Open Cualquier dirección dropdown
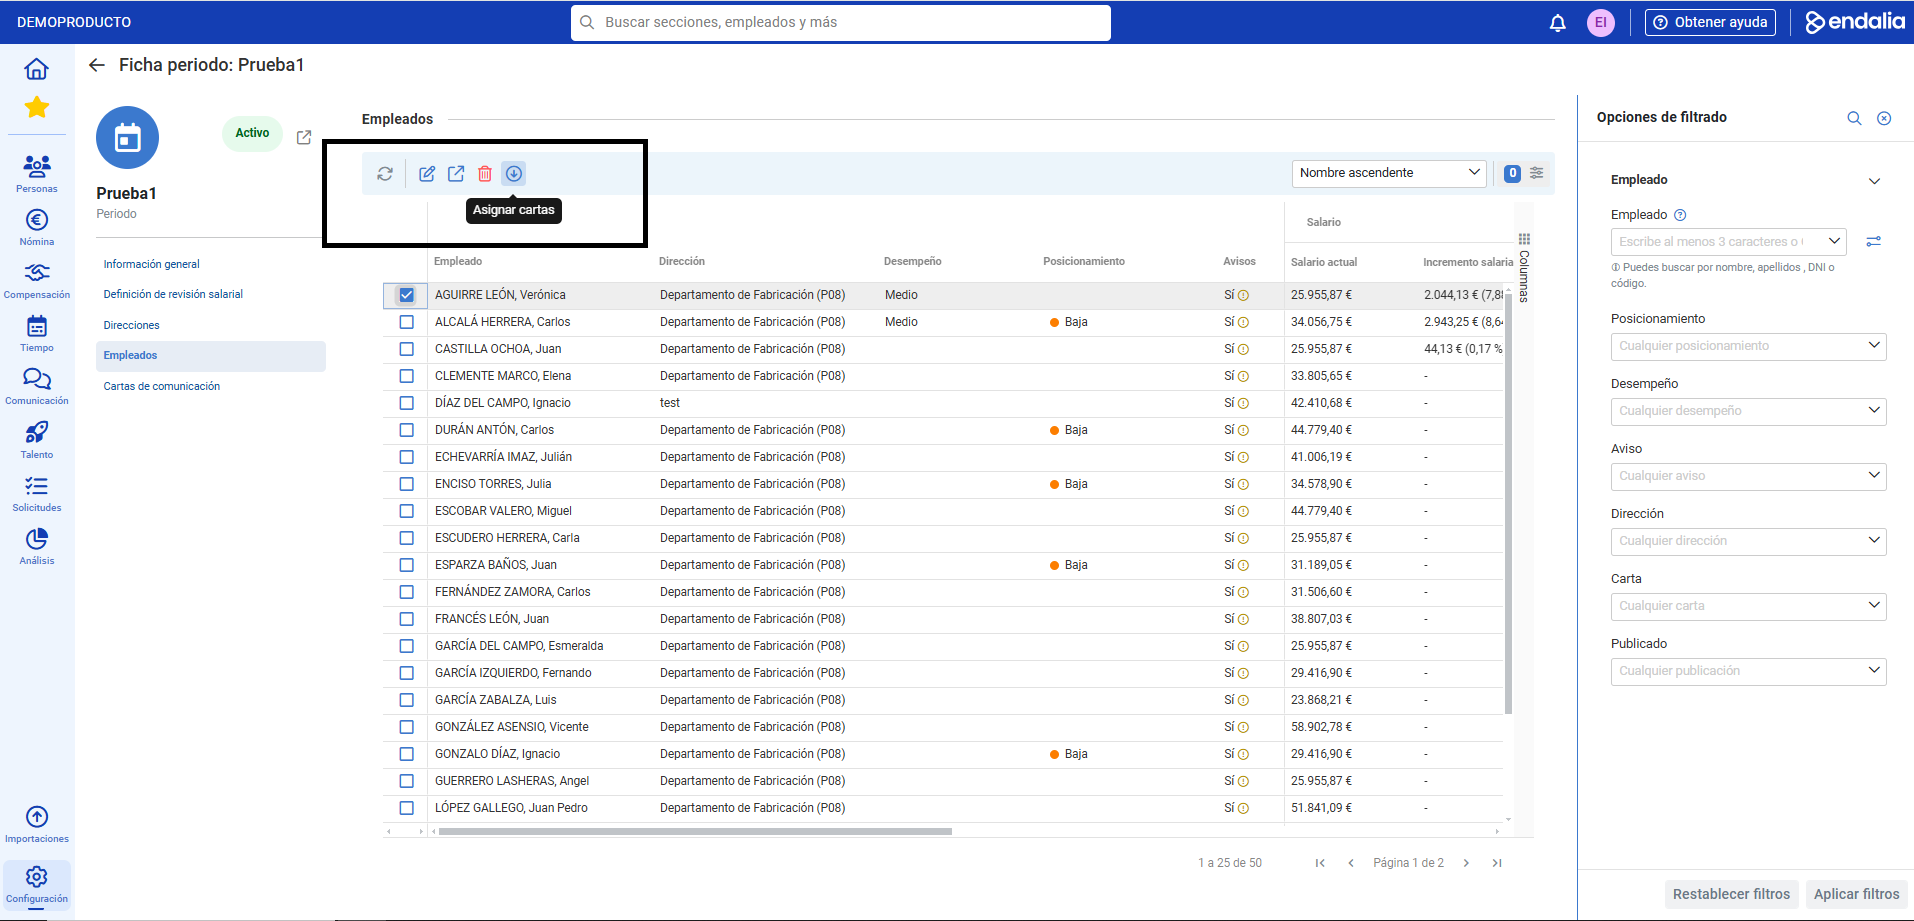Image resolution: width=1914 pixels, height=921 pixels. (x=1748, y=541)
